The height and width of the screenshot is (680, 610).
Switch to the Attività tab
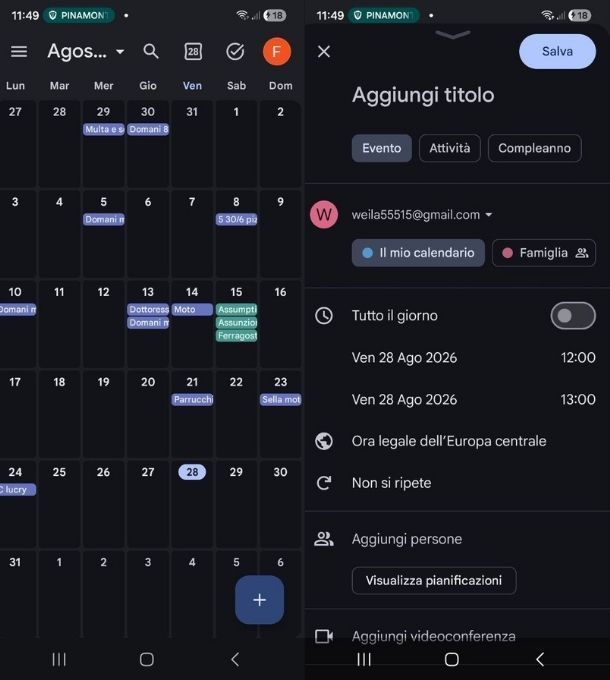click(x=450, y=148)
